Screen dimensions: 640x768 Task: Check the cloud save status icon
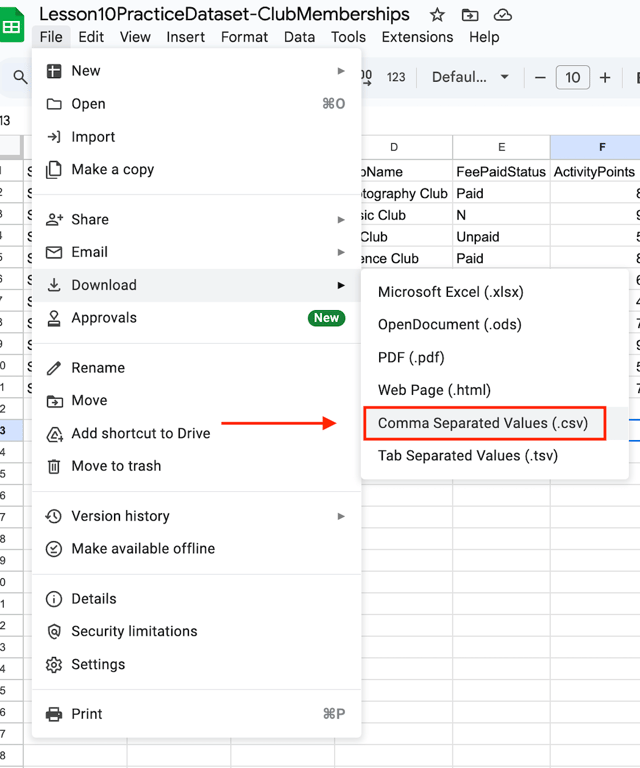[x=502, y=15]
